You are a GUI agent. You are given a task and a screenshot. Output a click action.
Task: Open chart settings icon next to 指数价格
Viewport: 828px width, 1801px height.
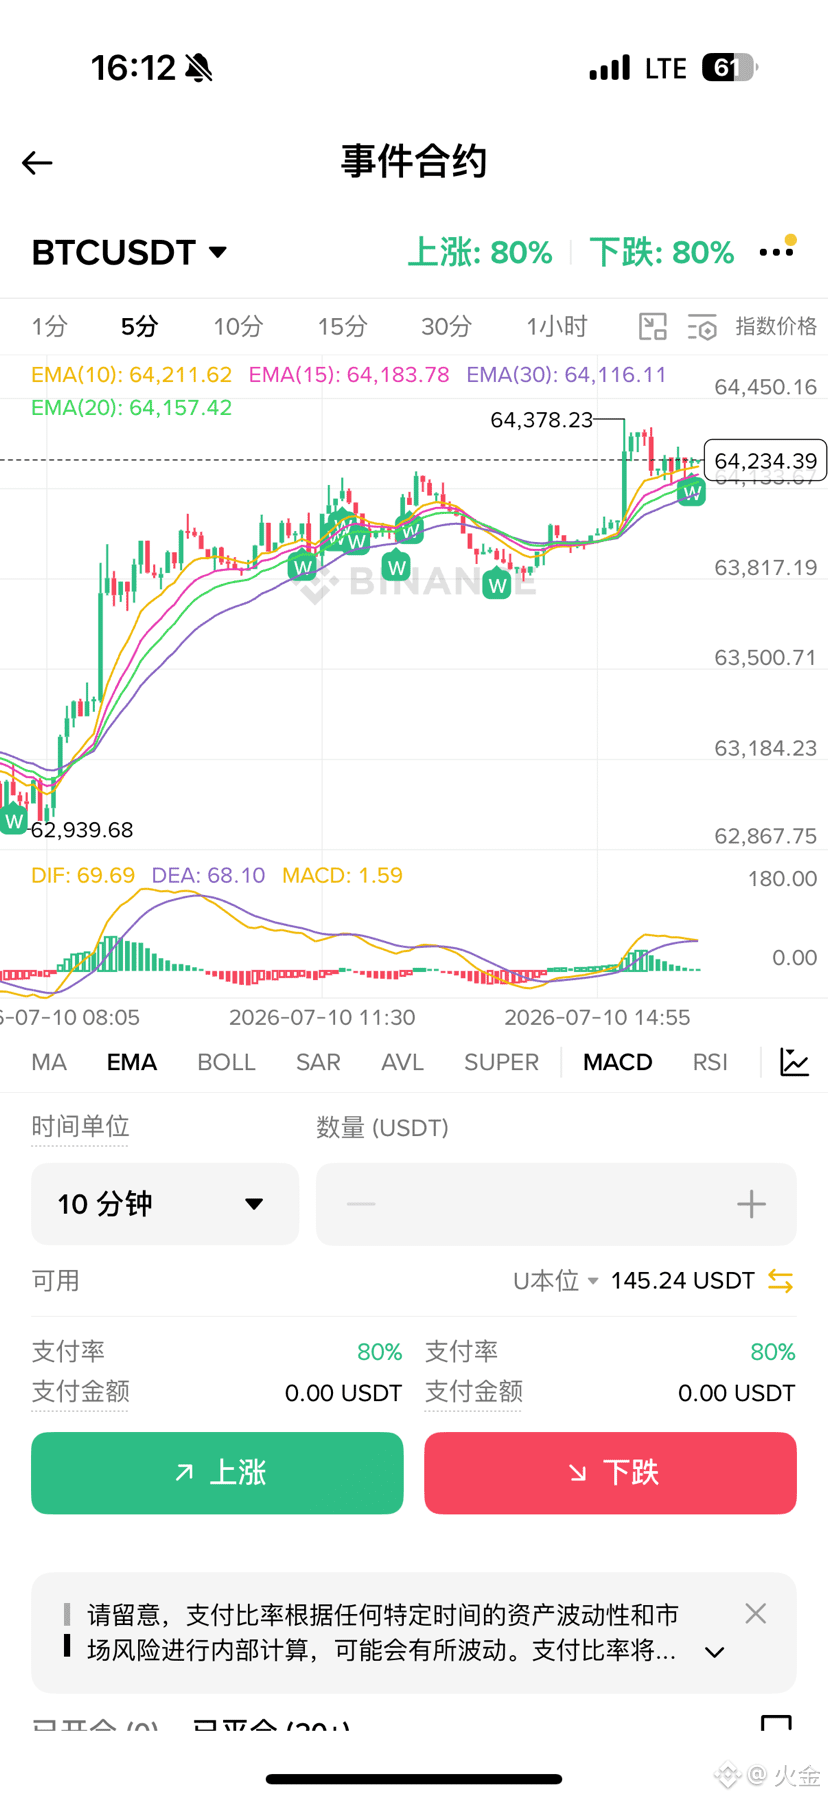(702, 326)
